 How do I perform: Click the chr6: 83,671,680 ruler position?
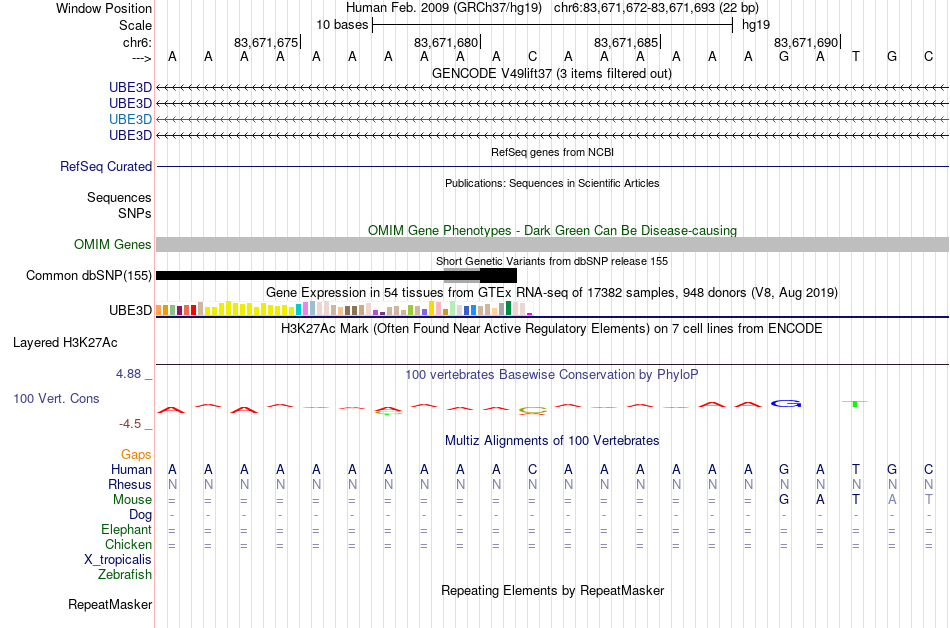pyautogui.click(x=447, y=42)
